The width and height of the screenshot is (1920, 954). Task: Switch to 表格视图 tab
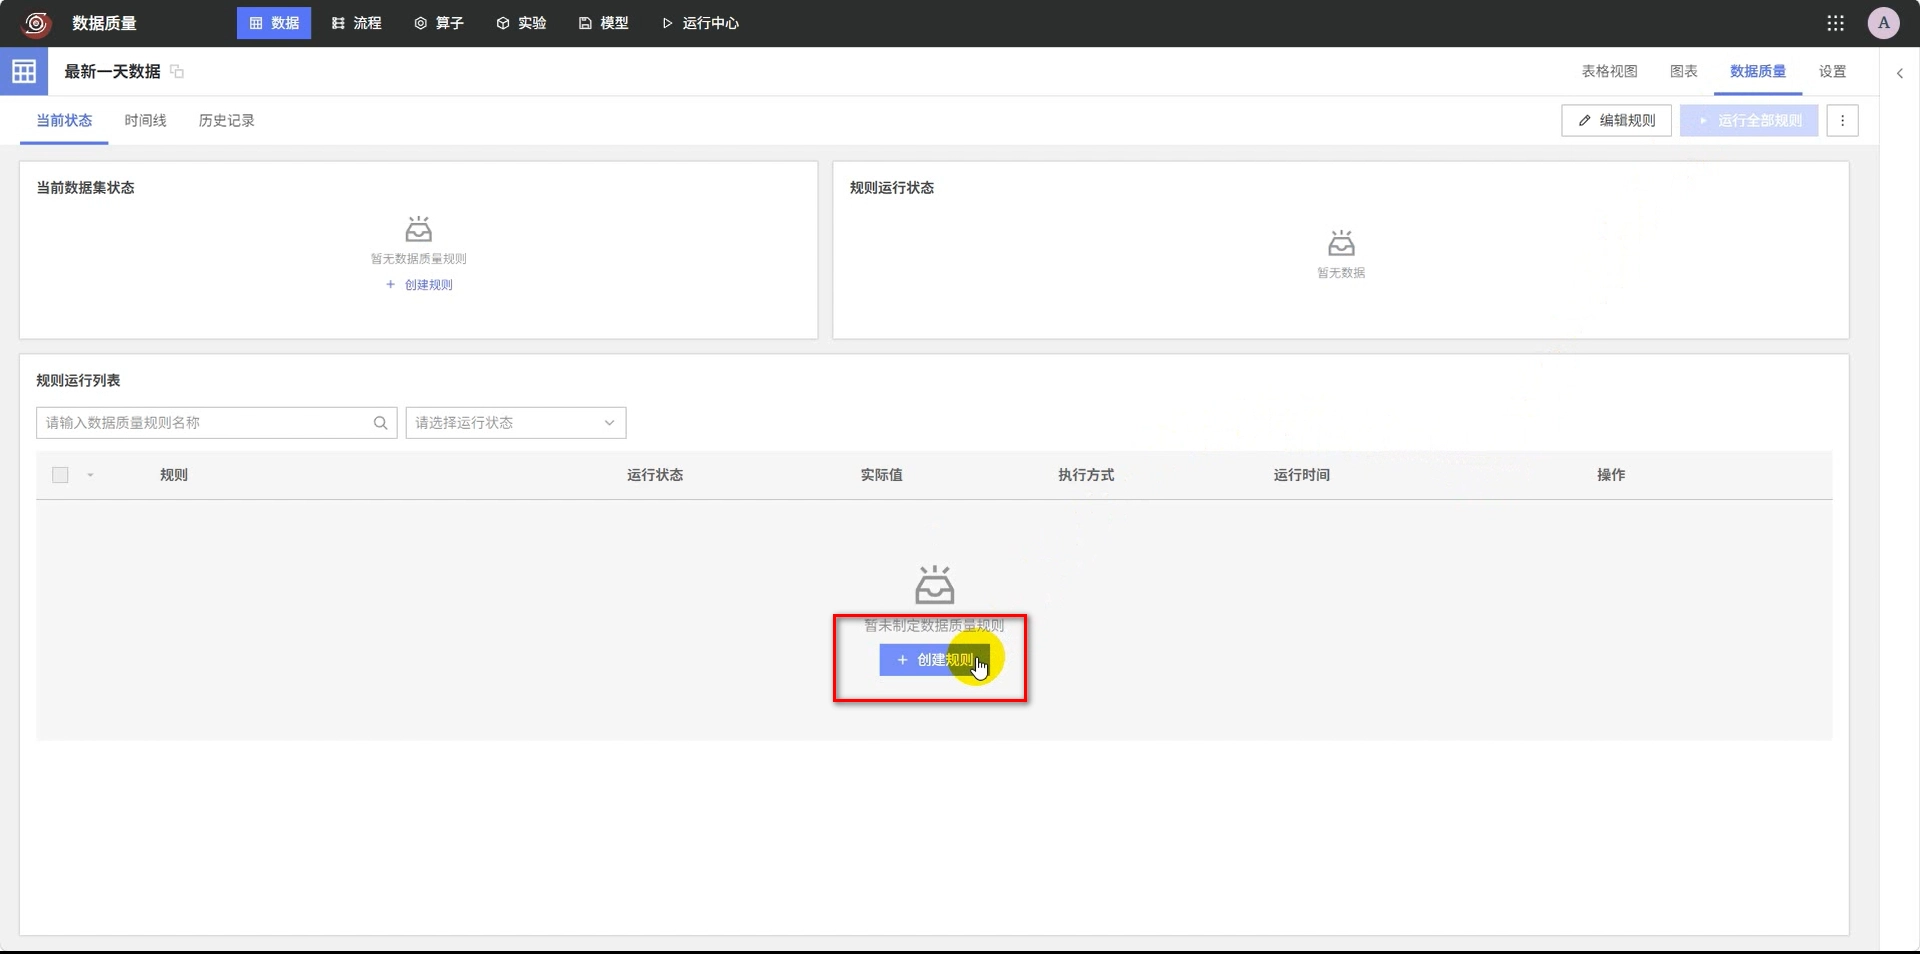pyautogui.click(x=1609, y=71)
